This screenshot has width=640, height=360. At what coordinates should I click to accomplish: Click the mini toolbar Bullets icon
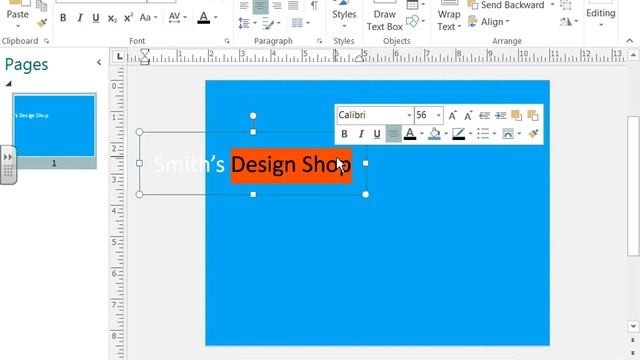(x=483, y=134)
